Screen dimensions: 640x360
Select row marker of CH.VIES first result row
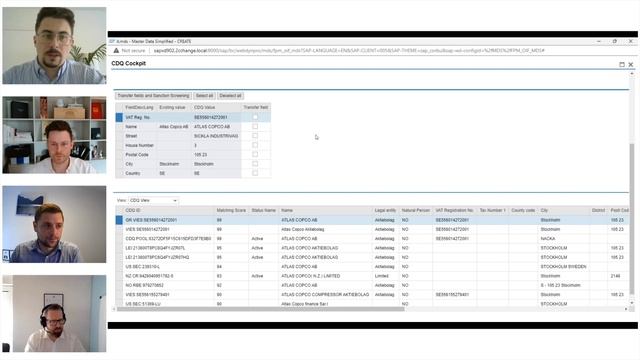tap(119, 220)
